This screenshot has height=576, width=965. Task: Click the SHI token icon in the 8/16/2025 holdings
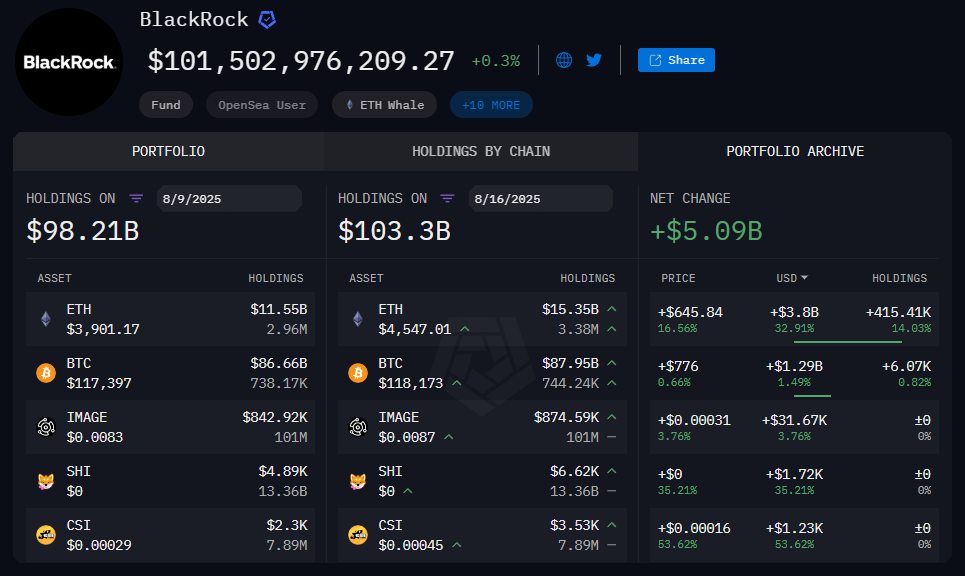coord(358,481)
